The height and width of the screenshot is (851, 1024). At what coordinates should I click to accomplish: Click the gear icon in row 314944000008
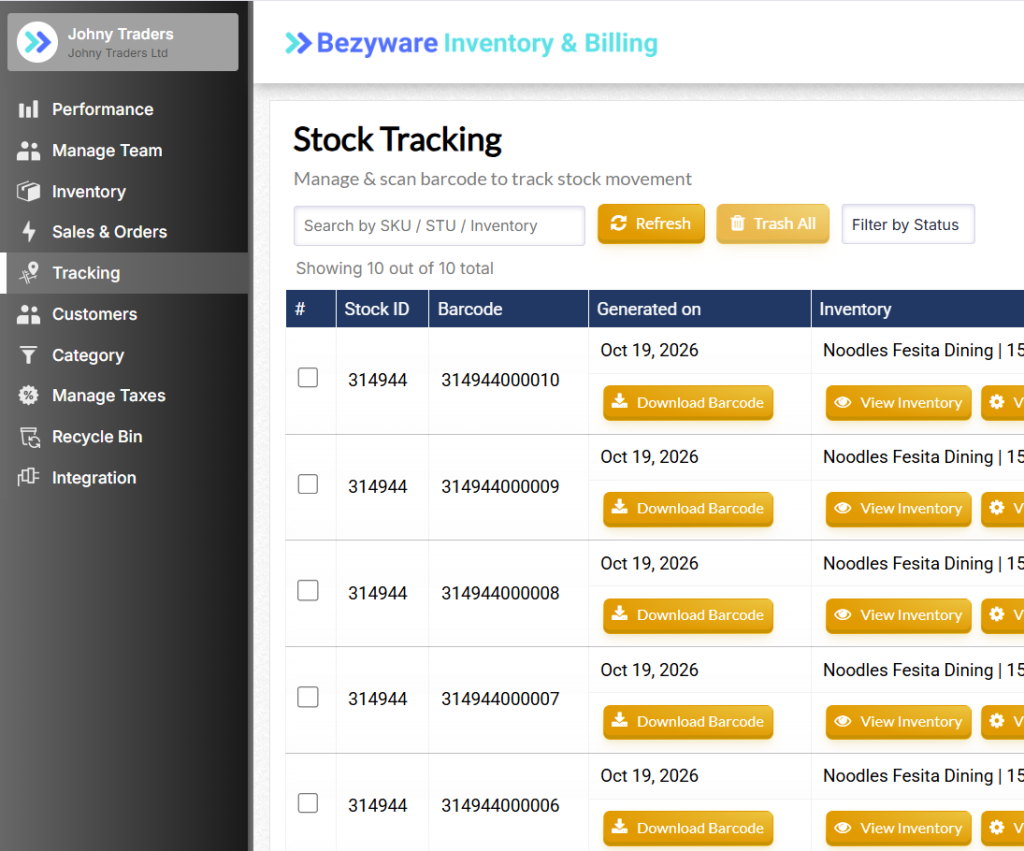pos(997,615)
